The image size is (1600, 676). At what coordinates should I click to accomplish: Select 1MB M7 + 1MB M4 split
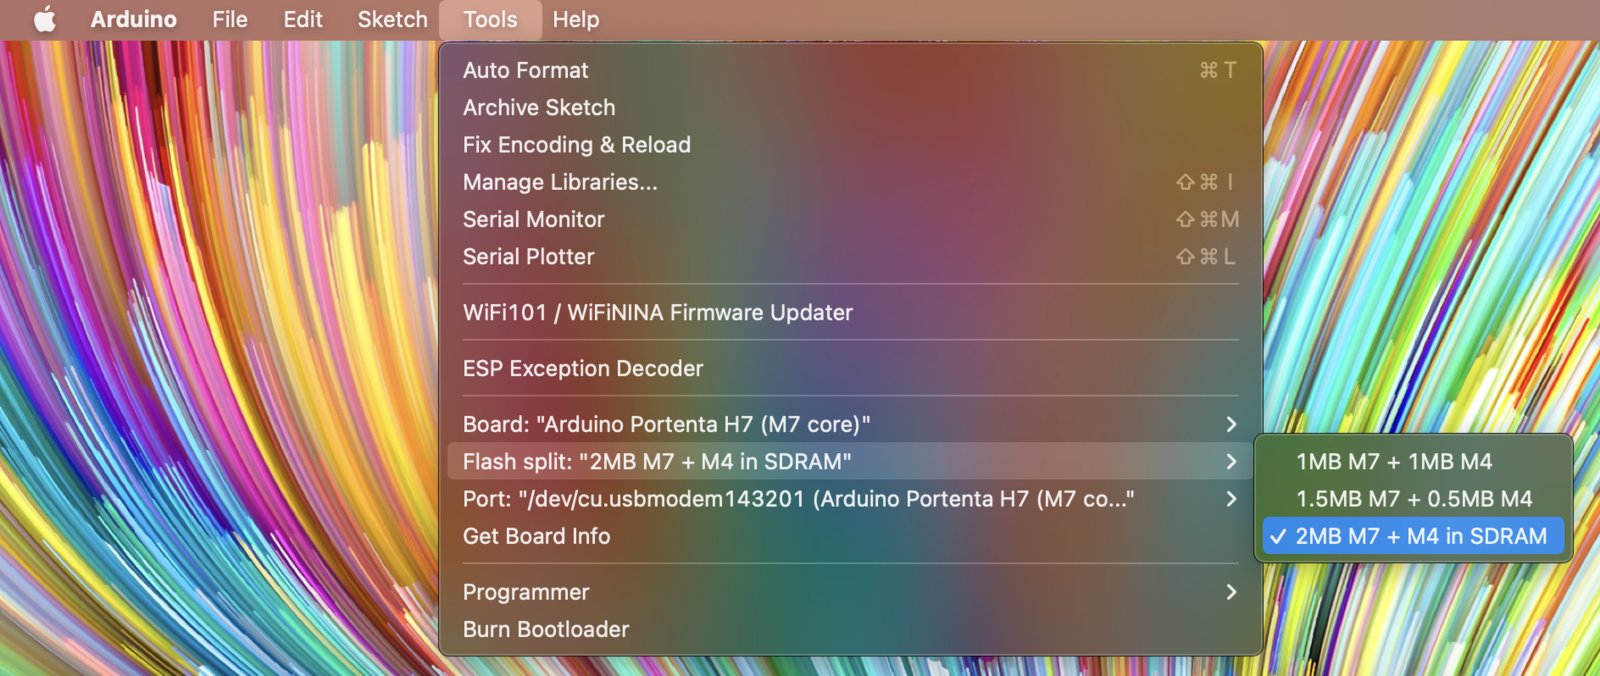pyautogui.click(x=1413, y=461)
